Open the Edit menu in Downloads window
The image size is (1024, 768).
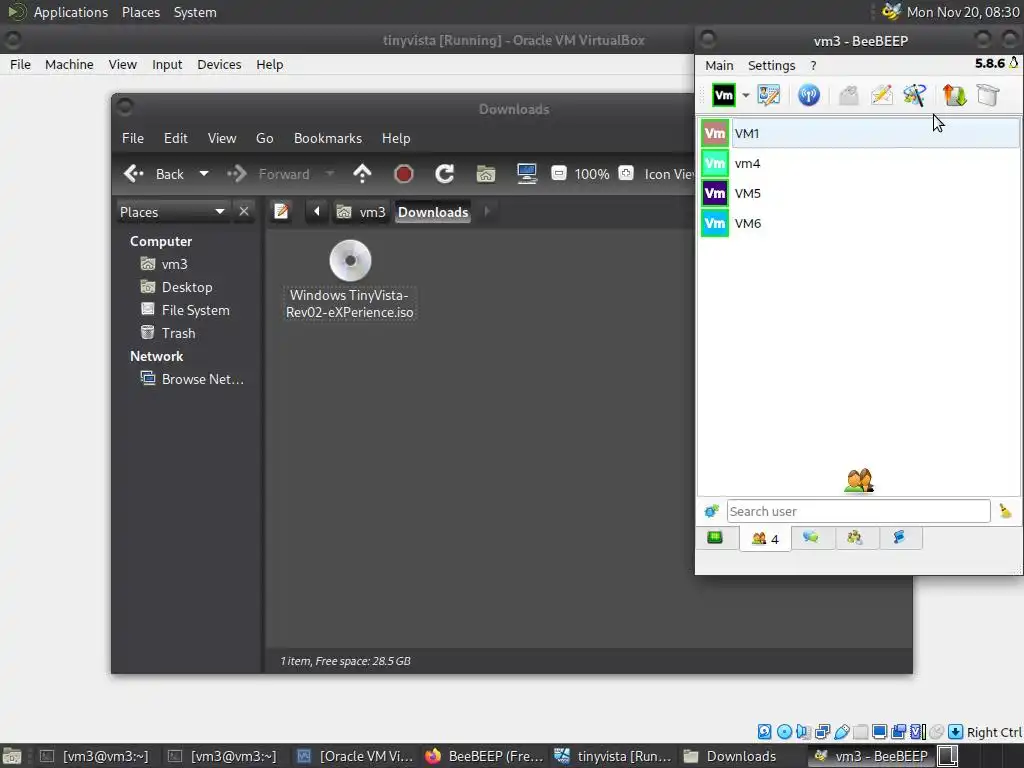[x=176, y=138]
